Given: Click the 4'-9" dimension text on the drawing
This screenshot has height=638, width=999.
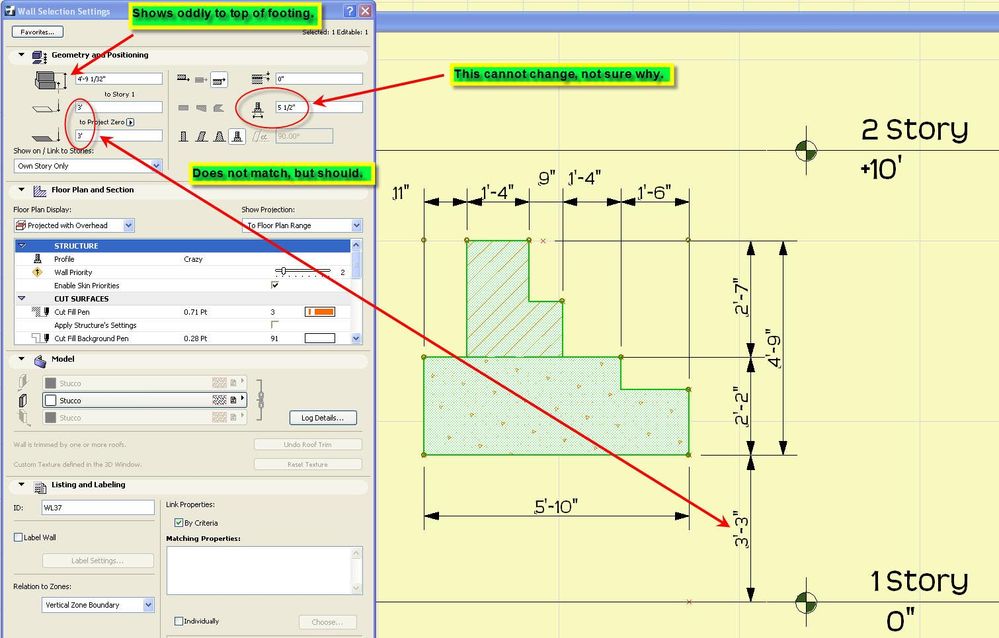Looking at the screenshot, I should pyautogui.click(x=773, y=348).
